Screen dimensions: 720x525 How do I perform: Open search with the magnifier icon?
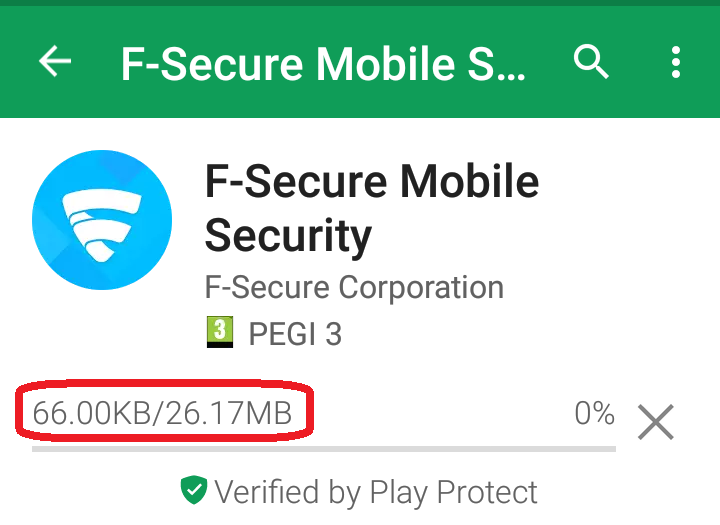(x=591, y=62)
